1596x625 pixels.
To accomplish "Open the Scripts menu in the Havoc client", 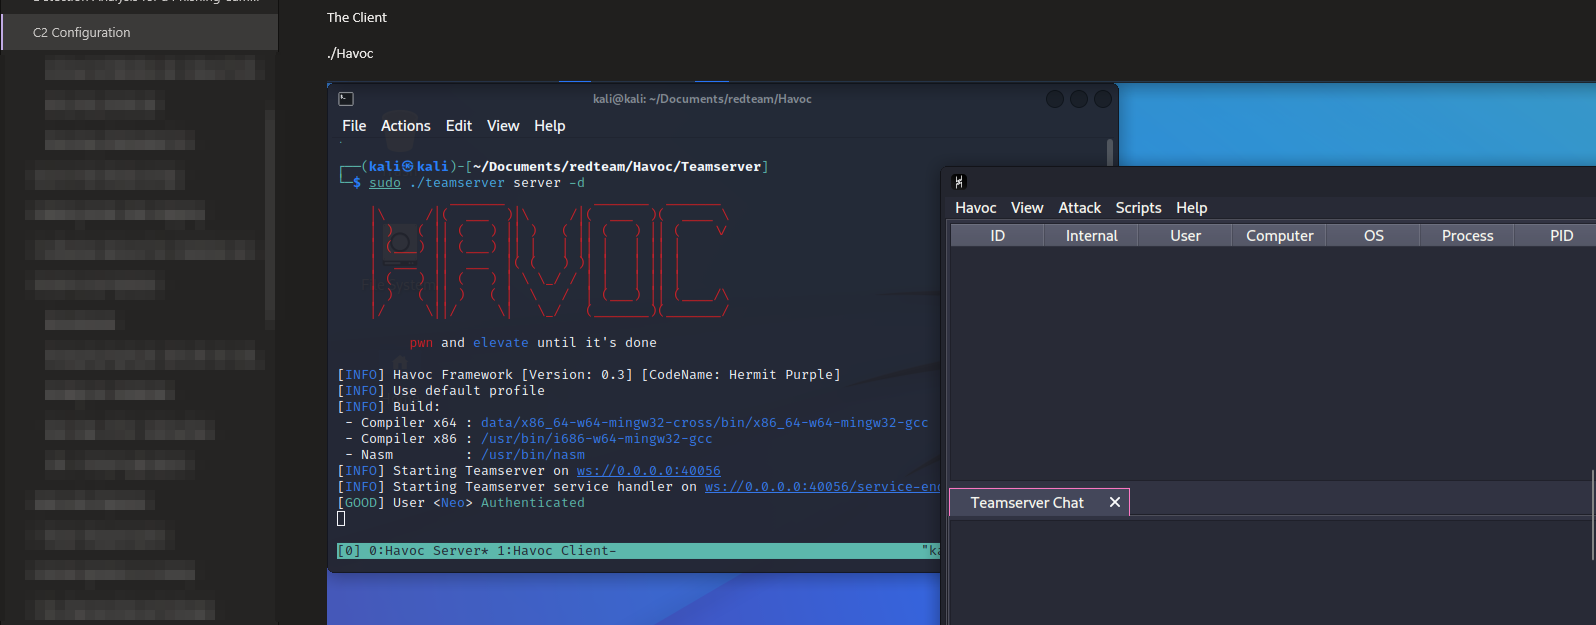I will 1139,208.
